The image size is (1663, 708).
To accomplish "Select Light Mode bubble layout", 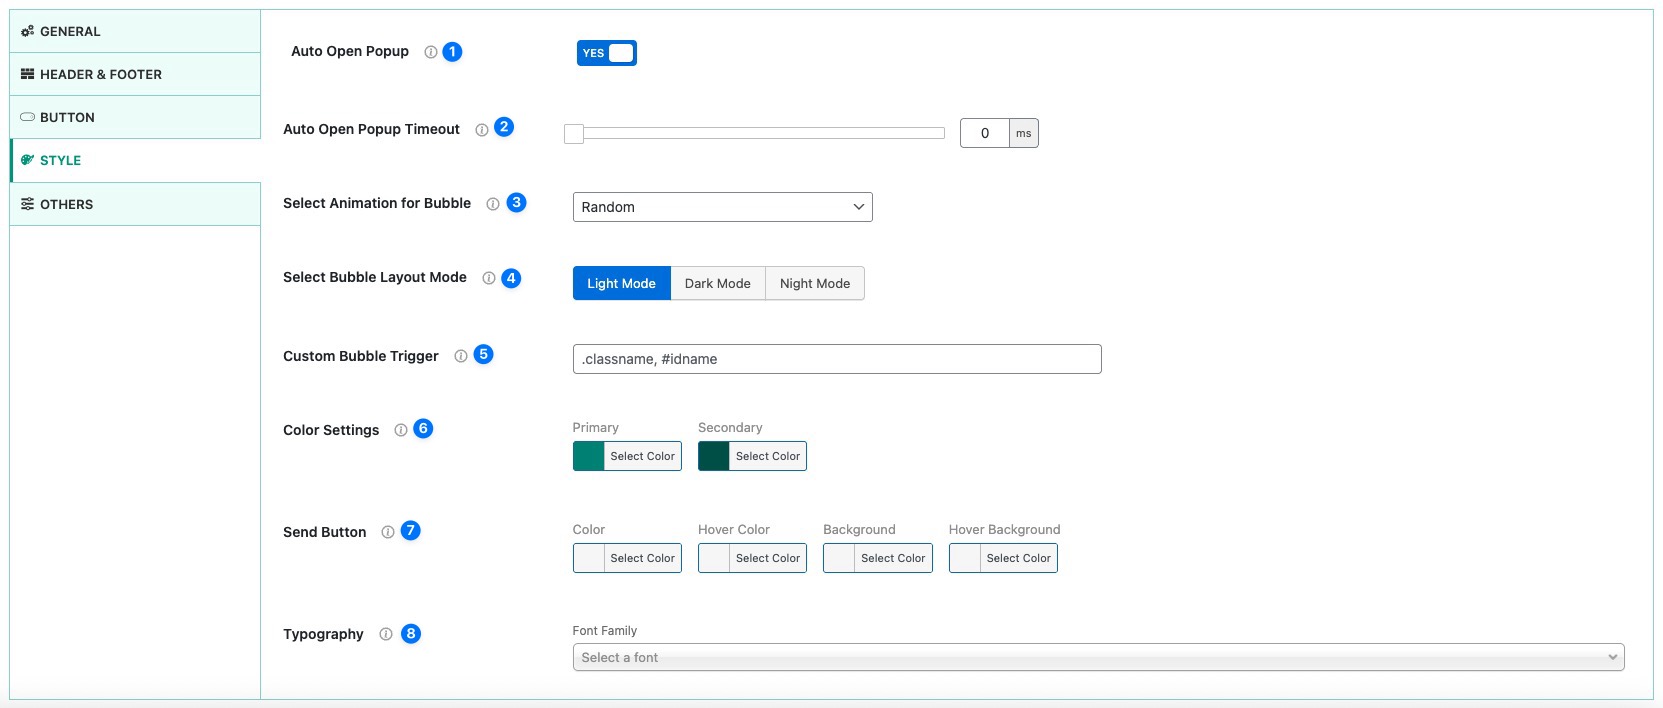I will point(621,283).
